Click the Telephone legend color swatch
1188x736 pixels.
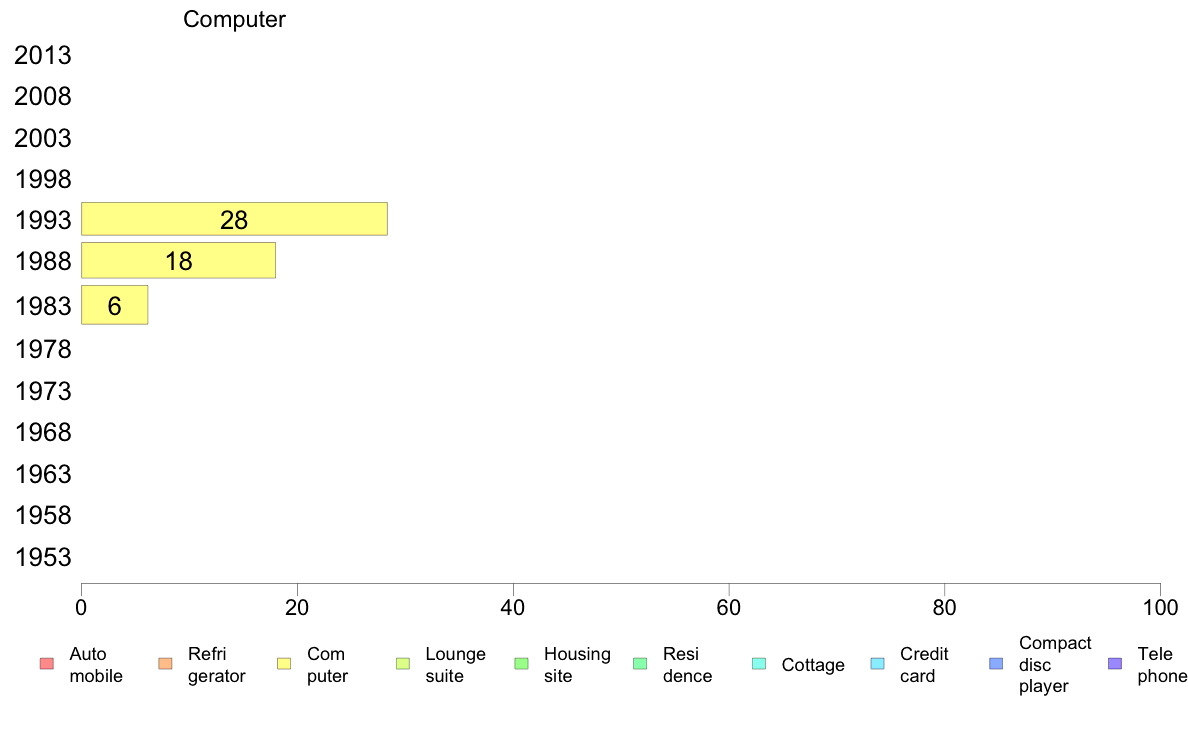1115,664
